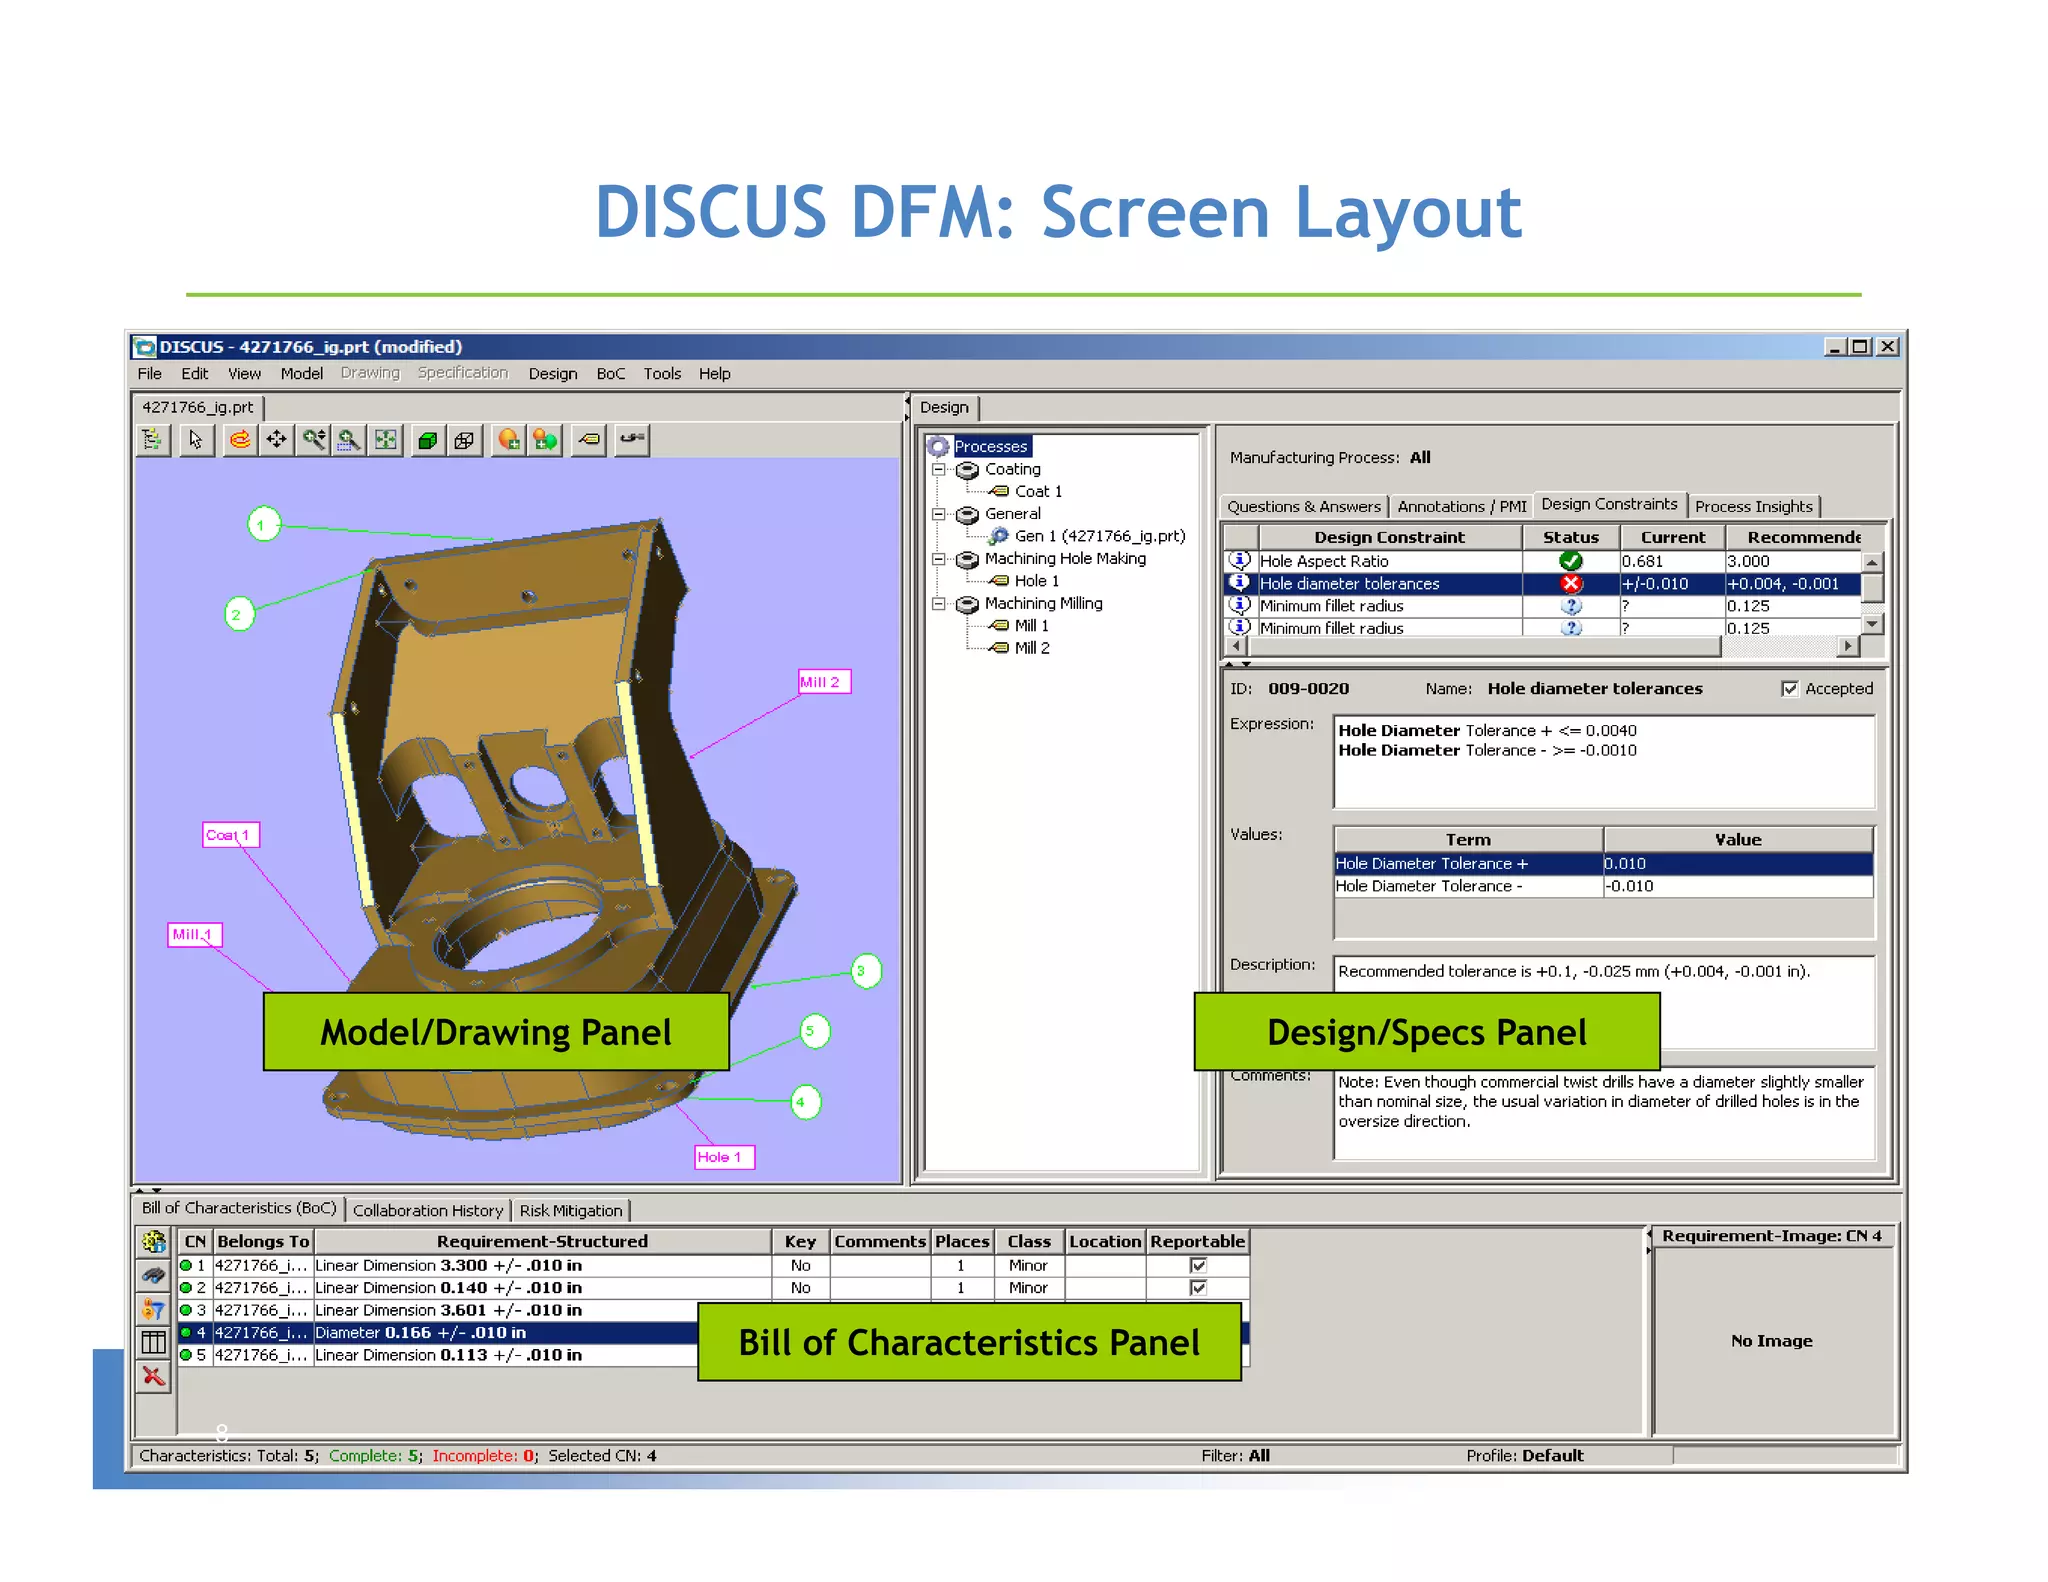This screenshot has width=2048, height=1582.
Task: Open the Tools menu
Action: click(x=662, y=374)
